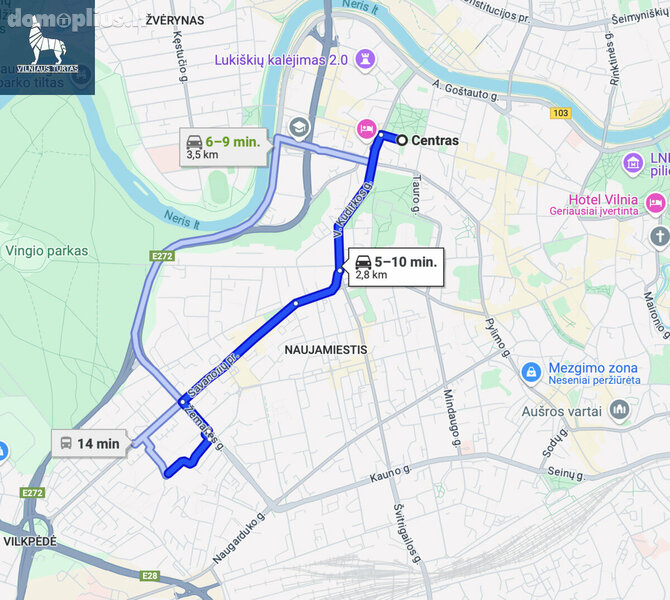Choose the 6–9 min. 3,5 km car route
Screen dimensions: 670x600
click(223, 147)
